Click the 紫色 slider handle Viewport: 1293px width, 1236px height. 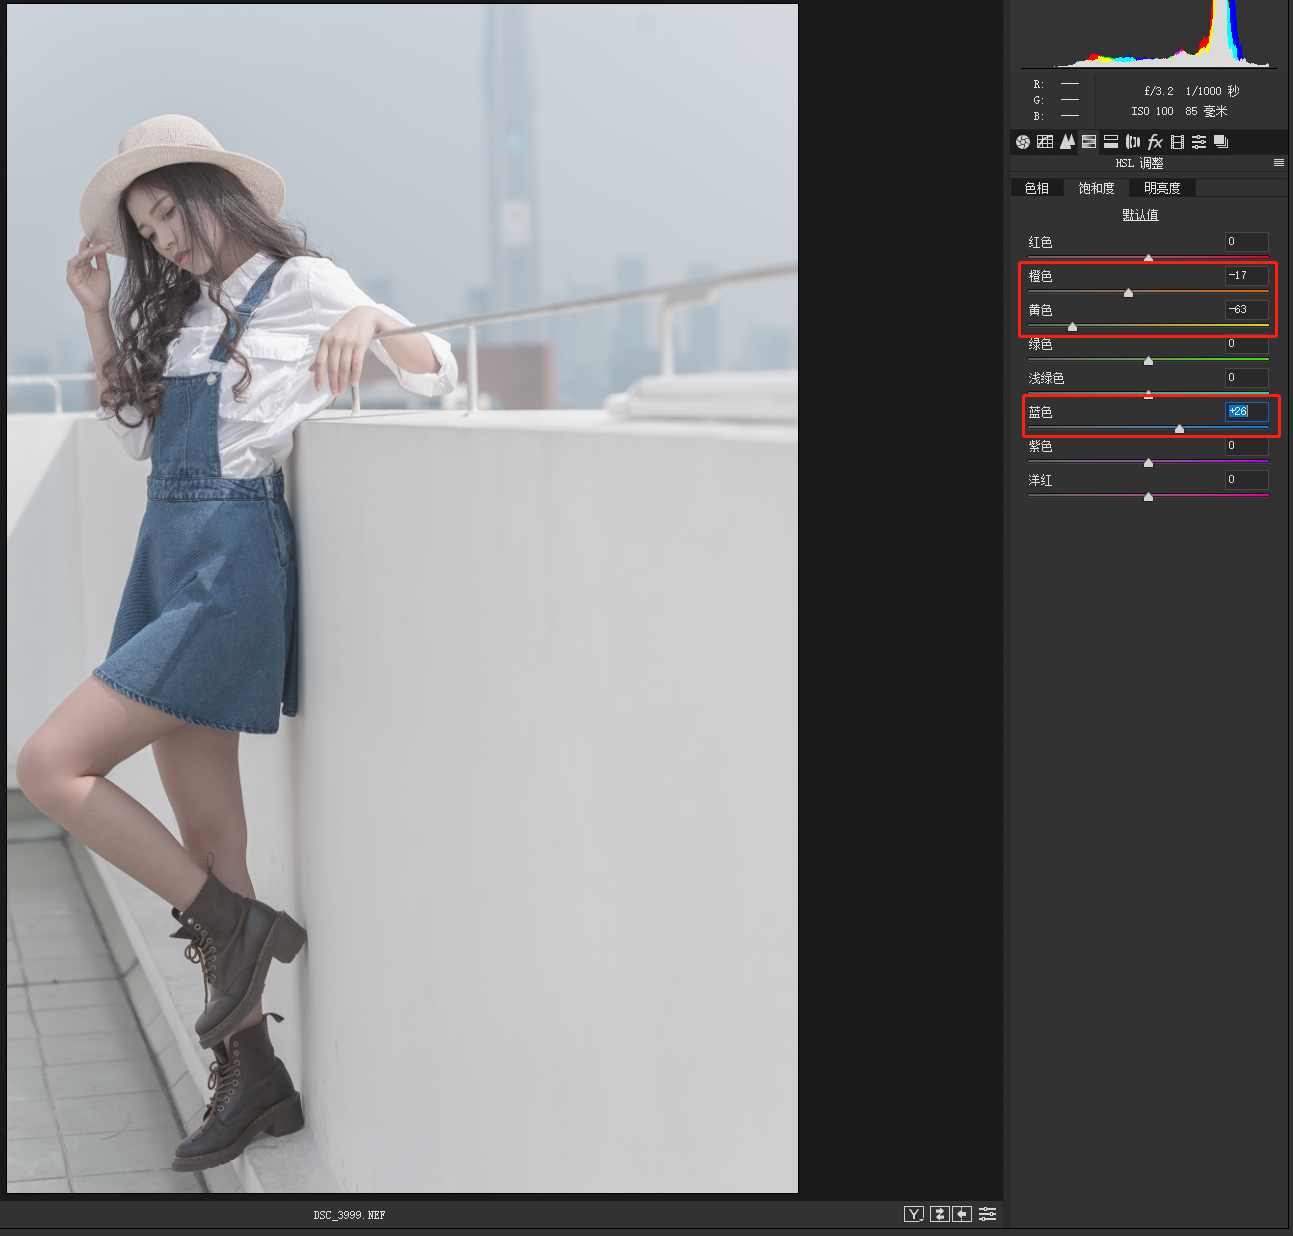[x=1148, y=462]
